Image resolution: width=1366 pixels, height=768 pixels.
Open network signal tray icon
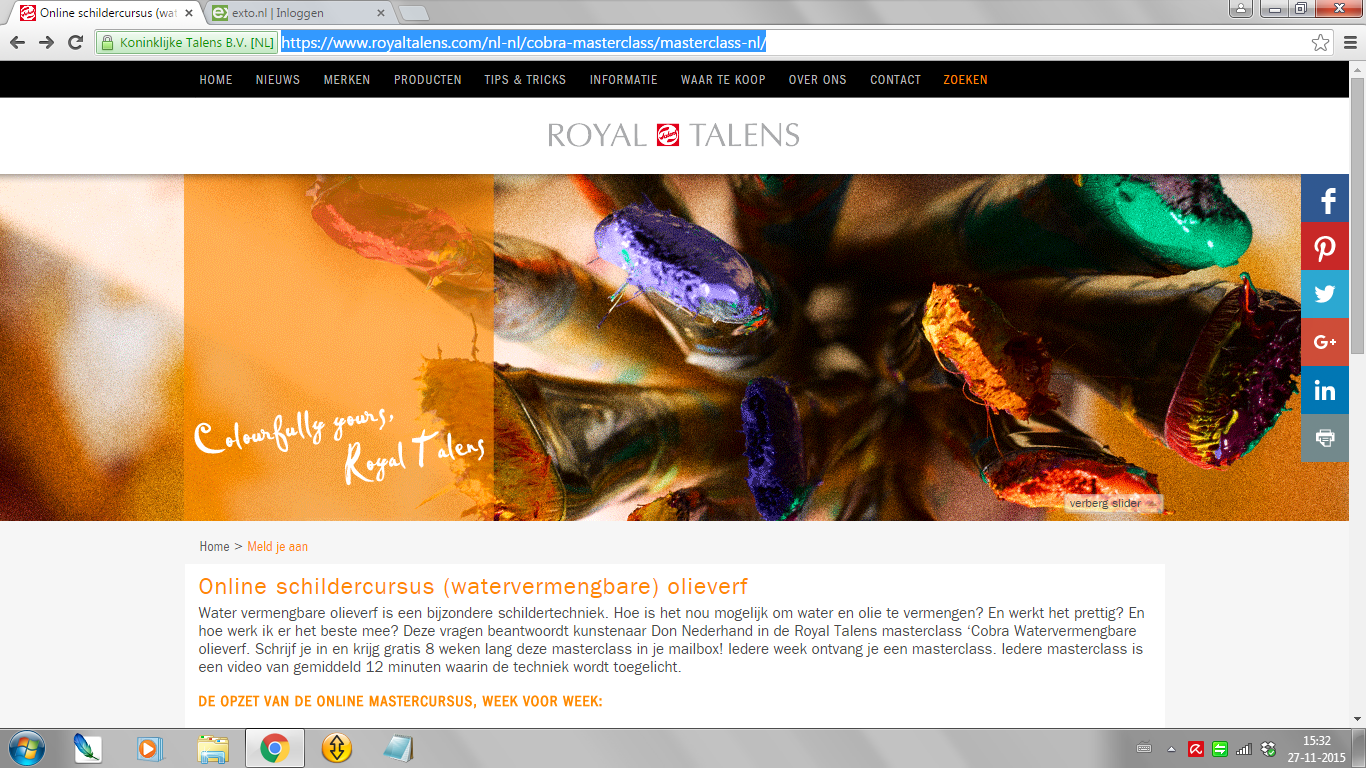1243,748
